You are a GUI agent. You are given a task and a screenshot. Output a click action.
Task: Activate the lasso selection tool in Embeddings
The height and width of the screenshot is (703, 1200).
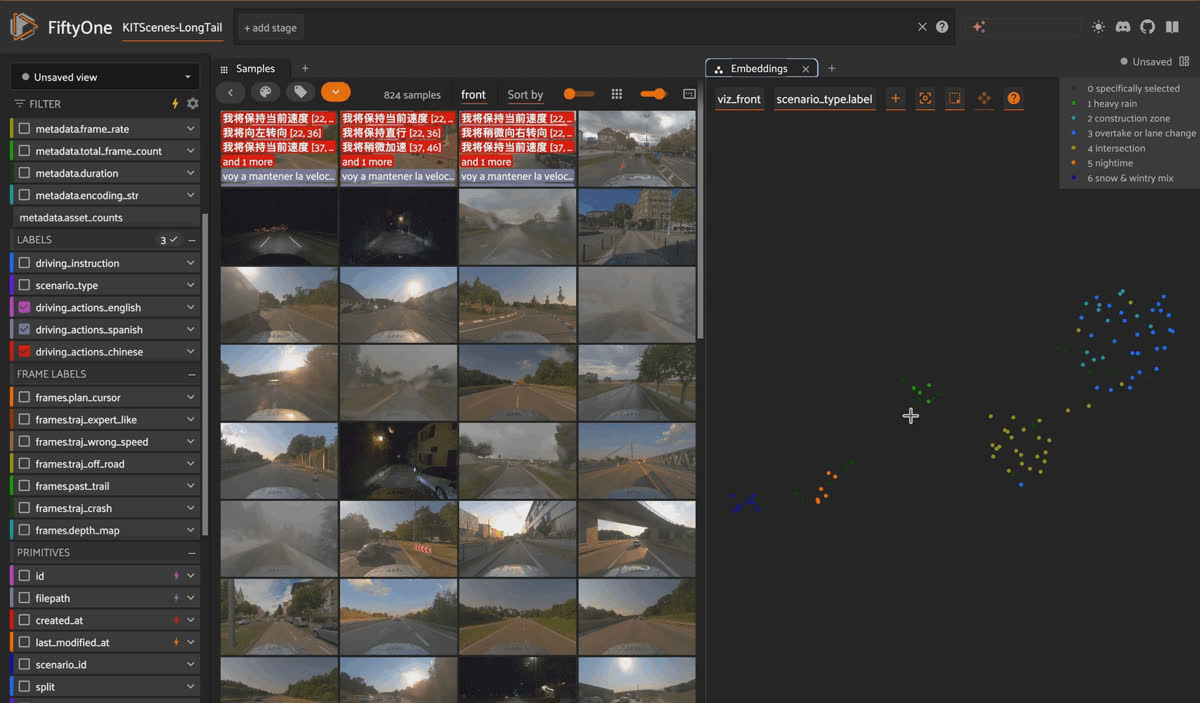tap(954, 98)
